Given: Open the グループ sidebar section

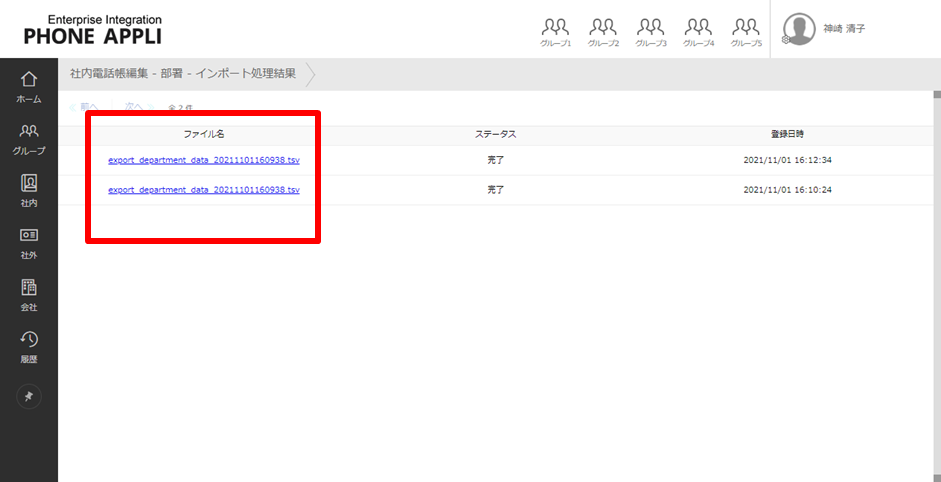Looking at the screenshot, I should [29, 138].
